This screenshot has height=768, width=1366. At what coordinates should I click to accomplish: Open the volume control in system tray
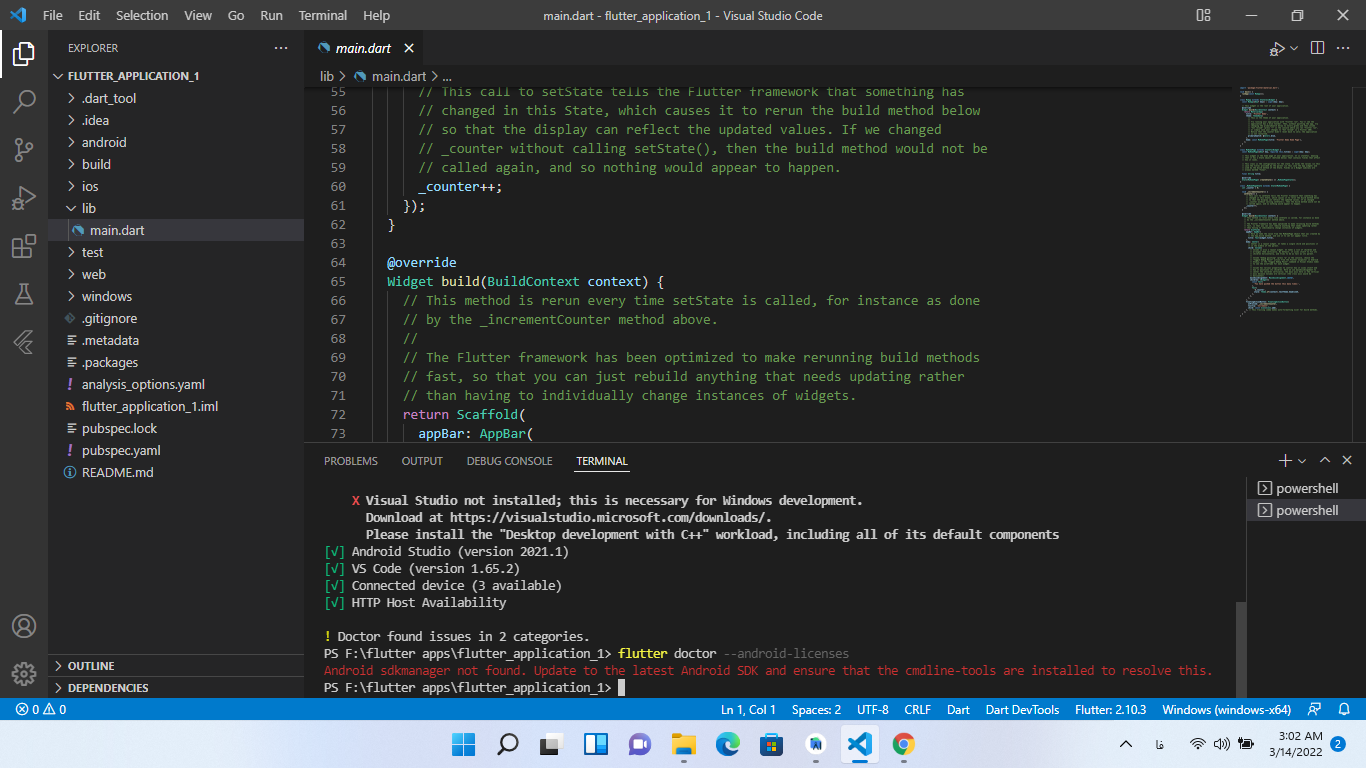tap(1221, 744)
